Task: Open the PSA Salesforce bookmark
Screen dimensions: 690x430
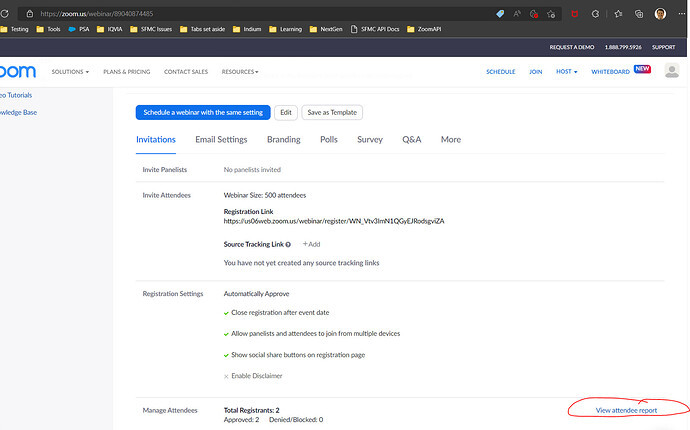Action: pos(79,29)
